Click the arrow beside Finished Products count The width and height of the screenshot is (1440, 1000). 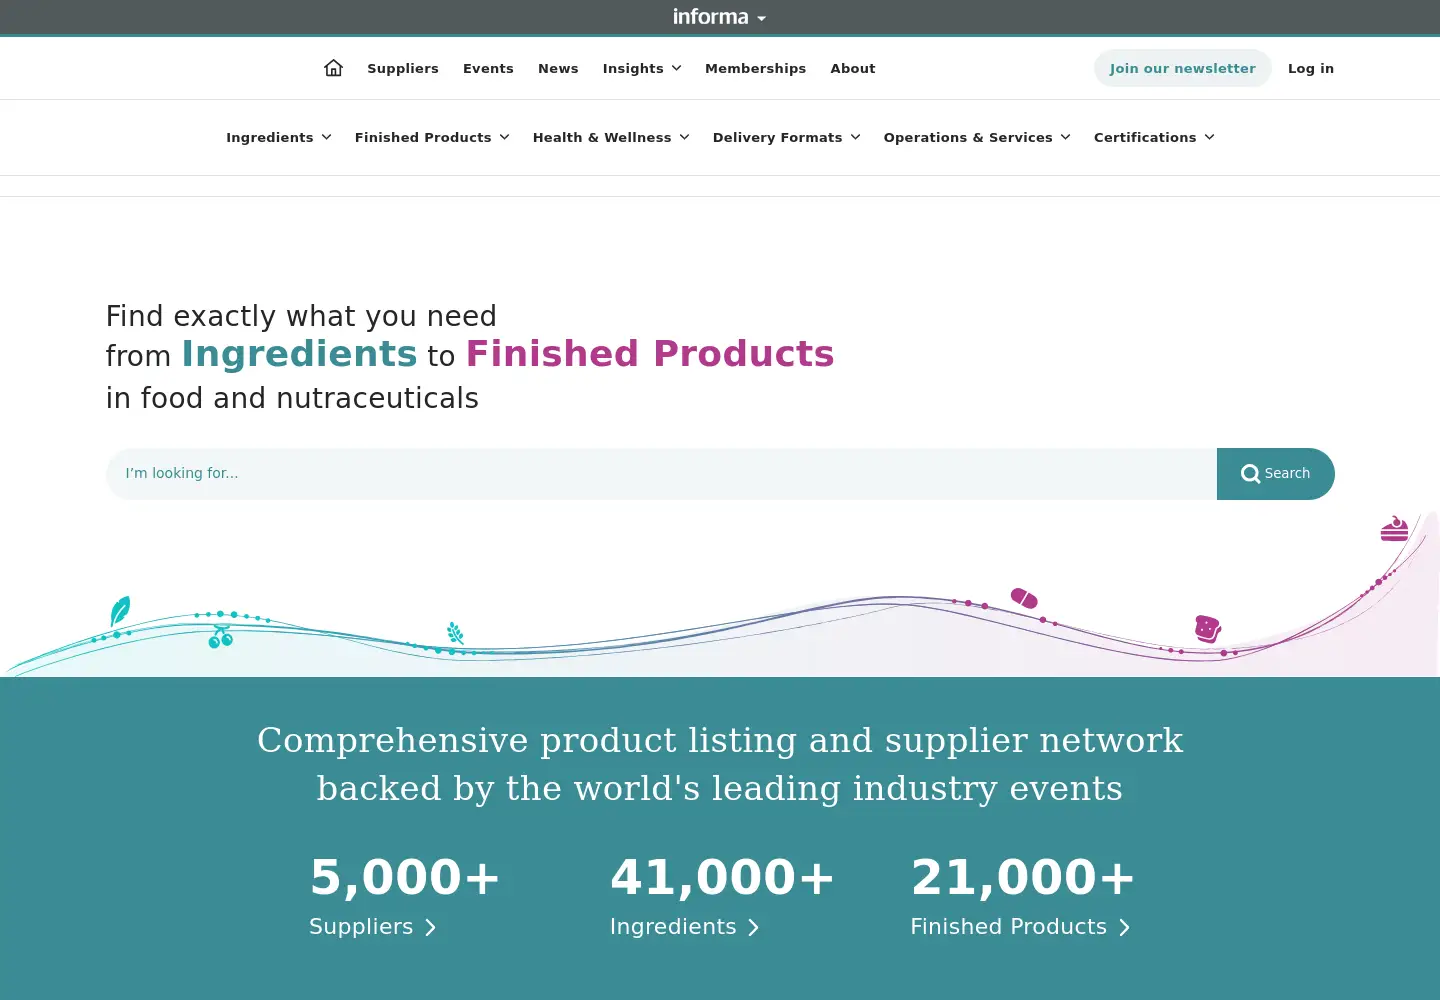point(1124,928)
